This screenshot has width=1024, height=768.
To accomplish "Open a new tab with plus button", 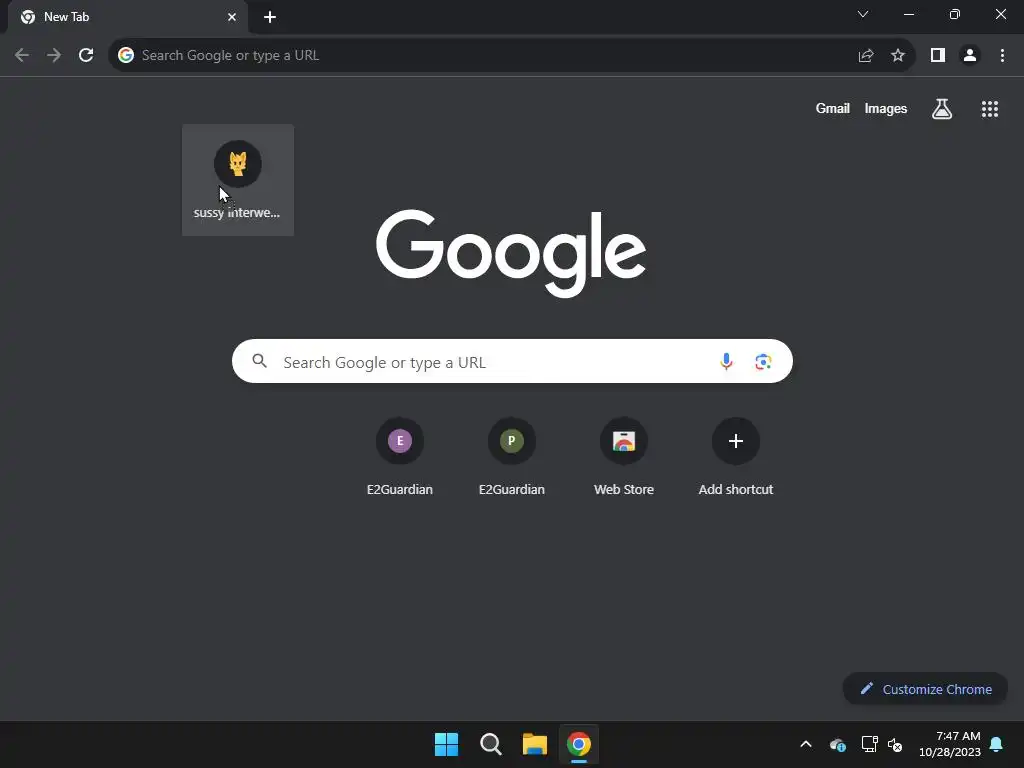I will coord(270,17).
